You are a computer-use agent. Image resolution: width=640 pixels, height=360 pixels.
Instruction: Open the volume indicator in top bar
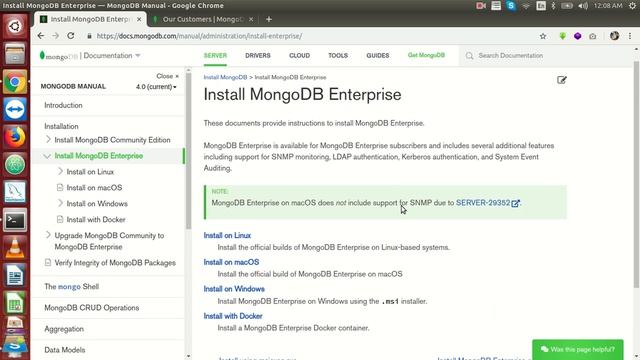coord(583,6)
